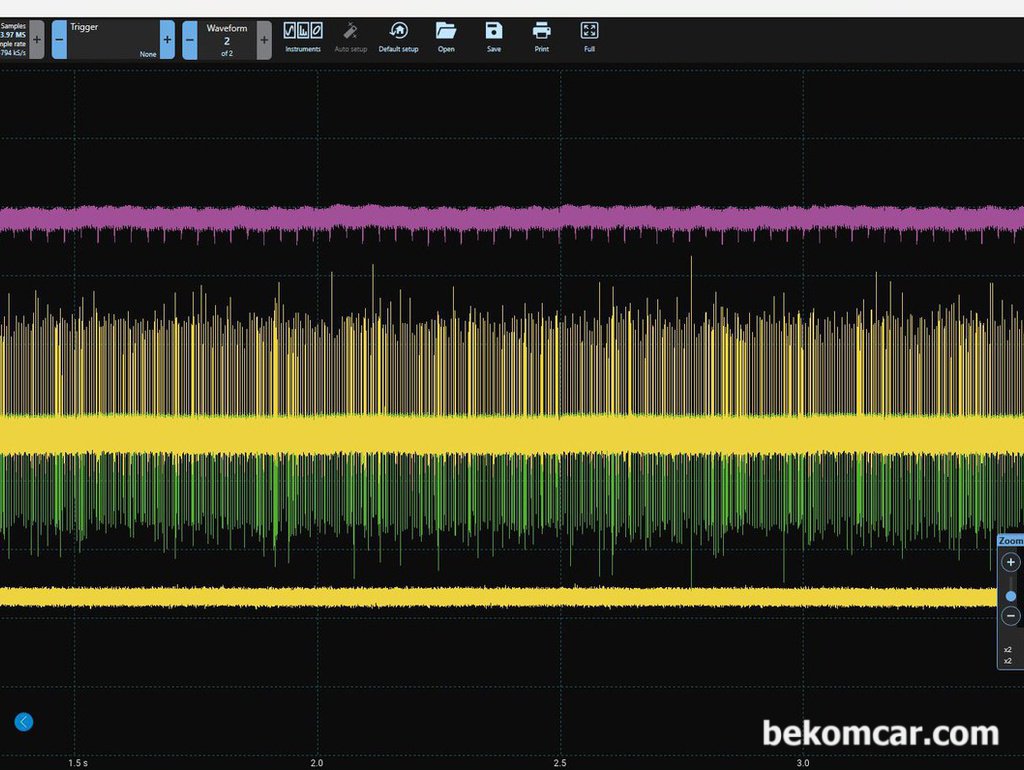Viewport: 1024px width, 770px height.
Task: Click the Zoom panel slider handle
Action: click(x=1011, y=596)
